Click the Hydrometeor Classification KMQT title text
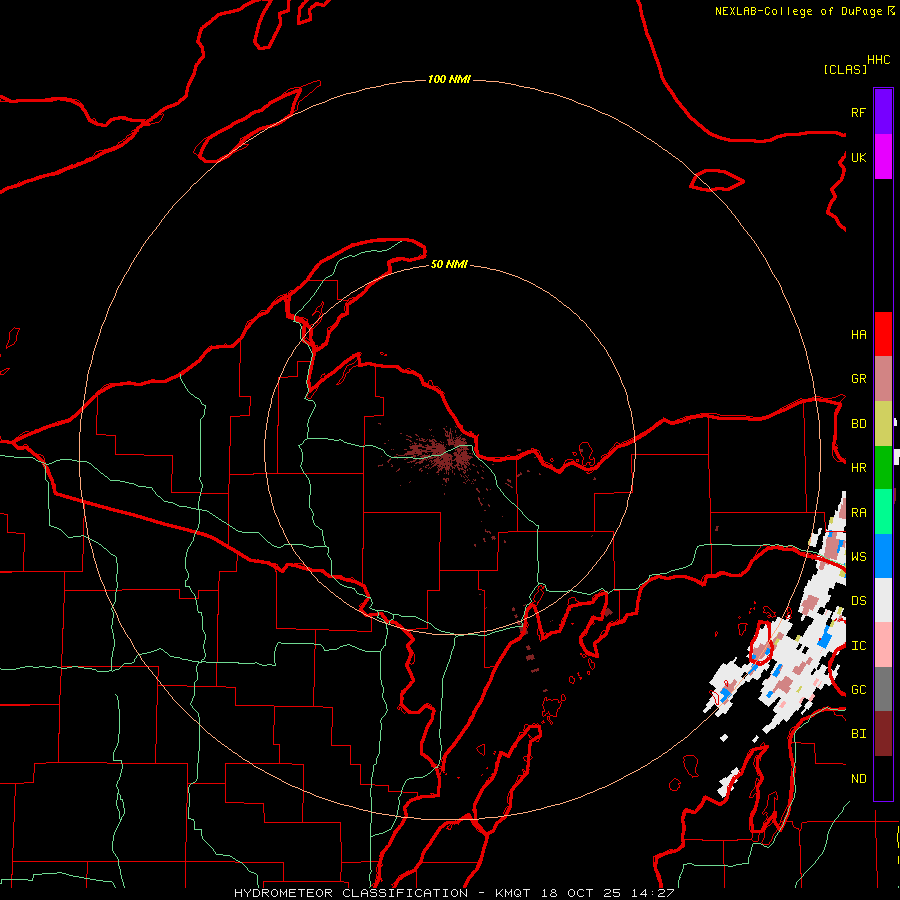This screenshot has width=900, height=900. click(454, 893)
